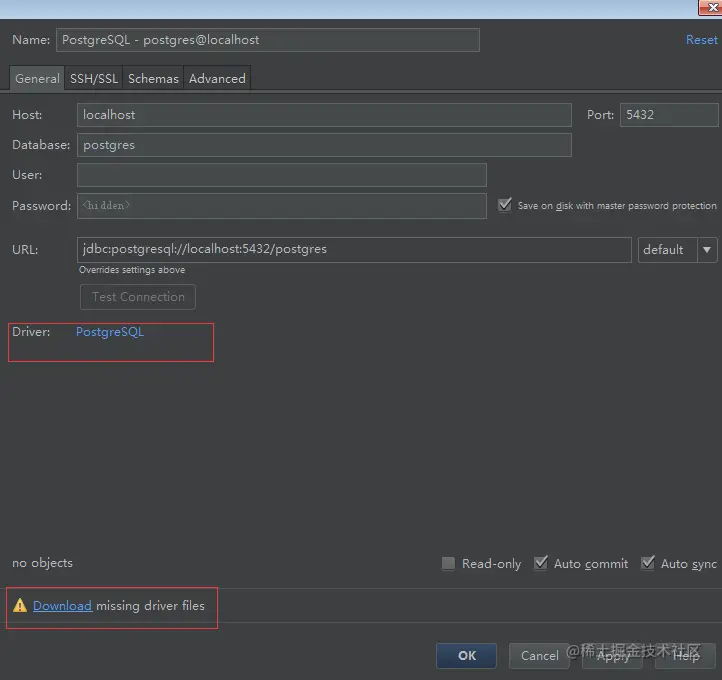Image resolution: width=722 pixels, height=680 pixels.
Task: Click Download to get missing driver files
Action: pyautogui.click(x=62, y=605)
